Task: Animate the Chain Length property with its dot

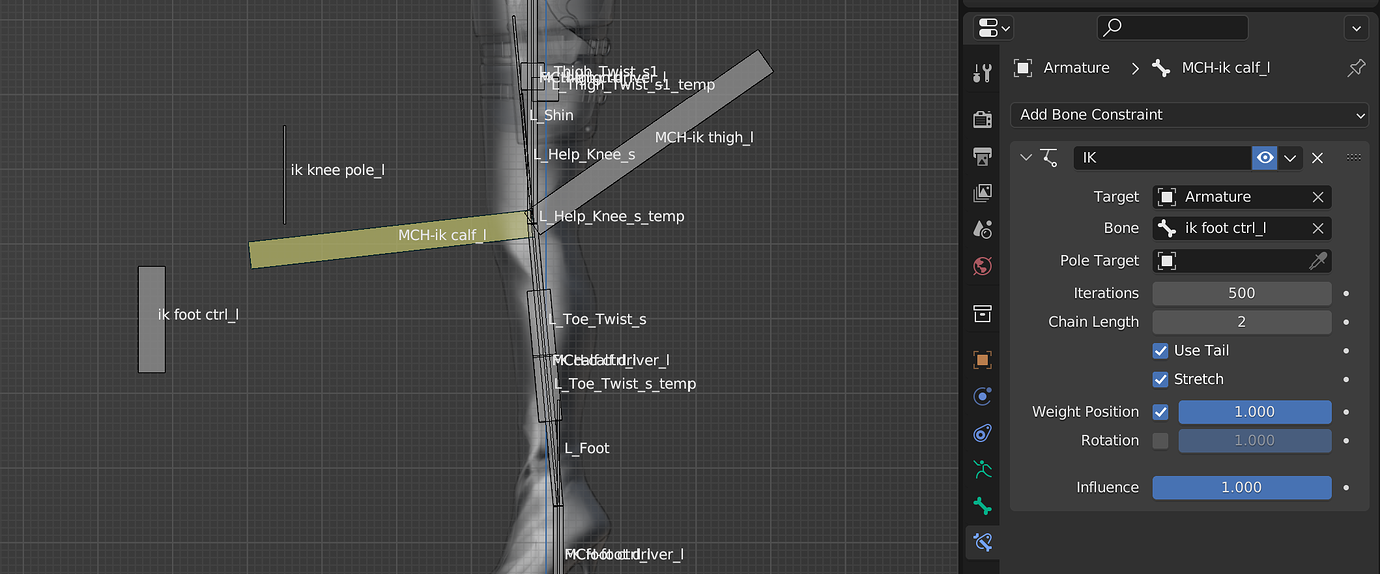Action: pos(1347,322)
